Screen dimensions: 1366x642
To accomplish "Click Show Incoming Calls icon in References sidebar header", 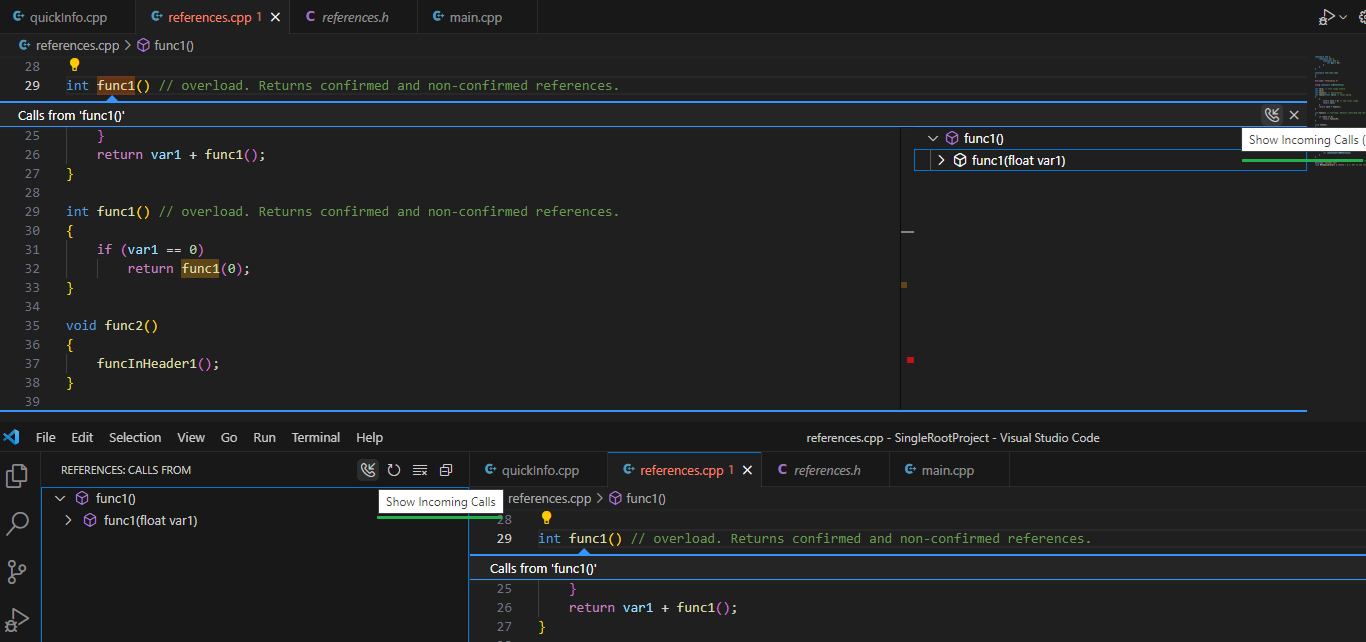I will tap(368, 469).
